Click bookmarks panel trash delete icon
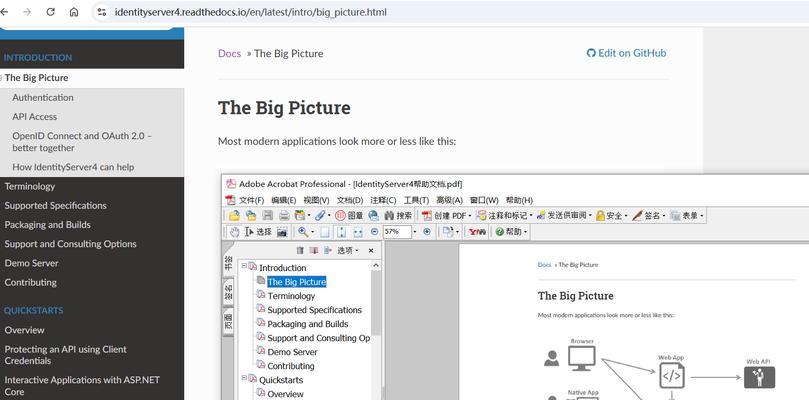 (300, 250)
